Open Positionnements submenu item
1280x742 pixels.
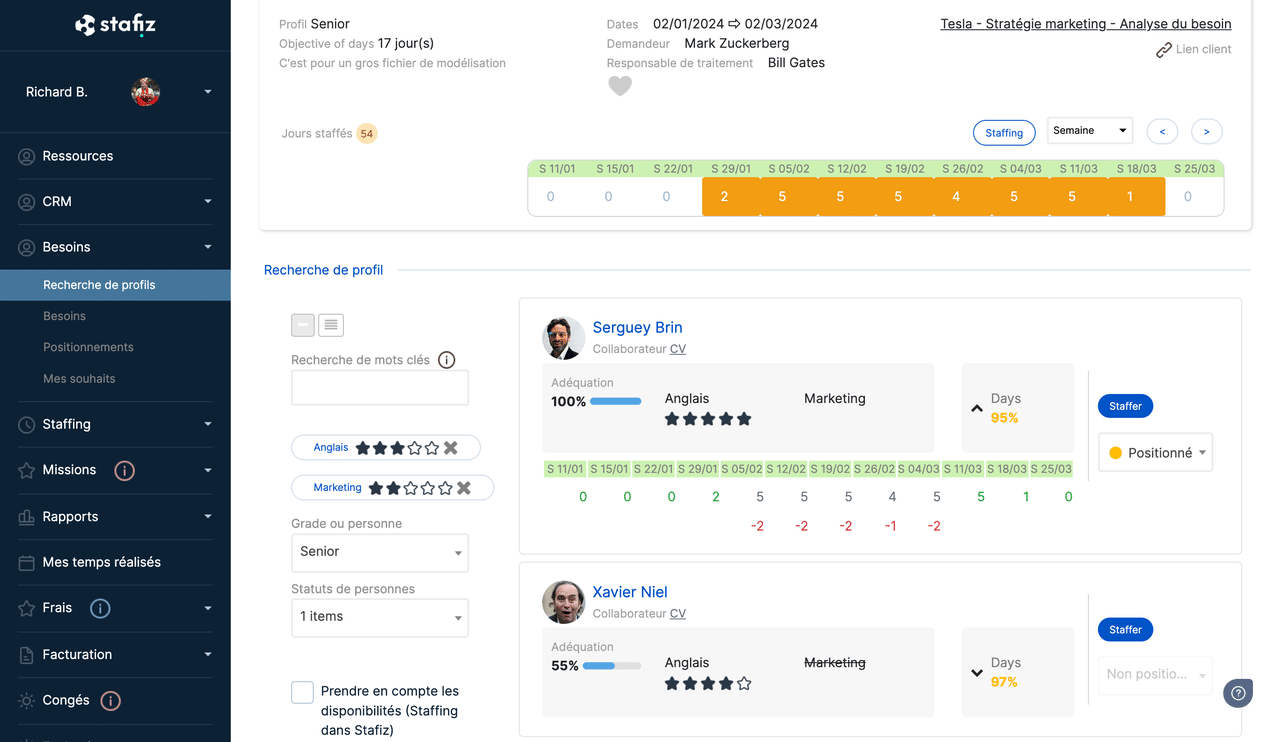point(88,347)
